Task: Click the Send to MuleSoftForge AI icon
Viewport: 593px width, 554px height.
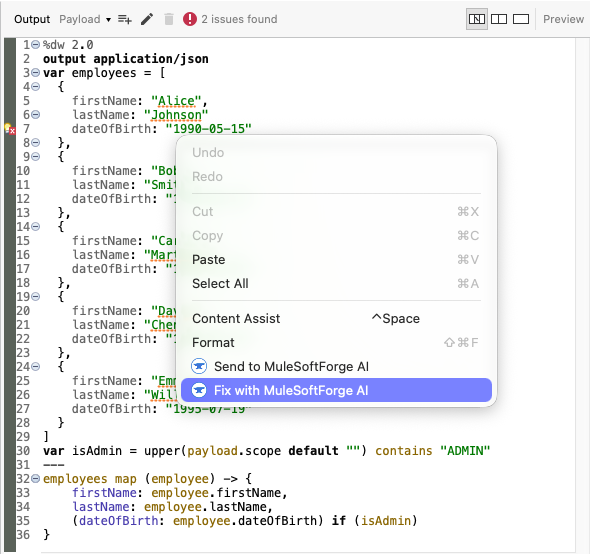Action: click(199, 366)
